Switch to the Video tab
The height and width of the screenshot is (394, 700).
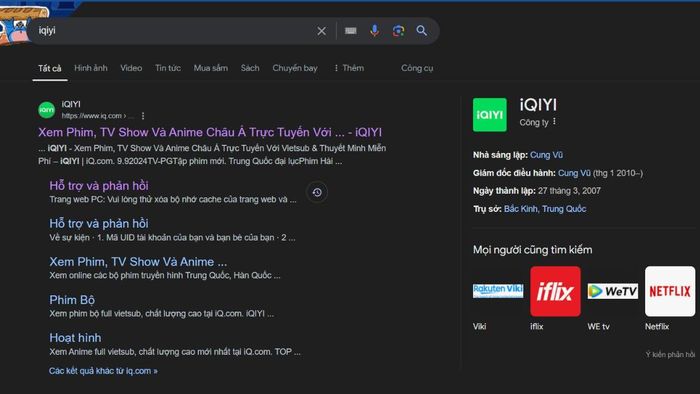point(131,68)
